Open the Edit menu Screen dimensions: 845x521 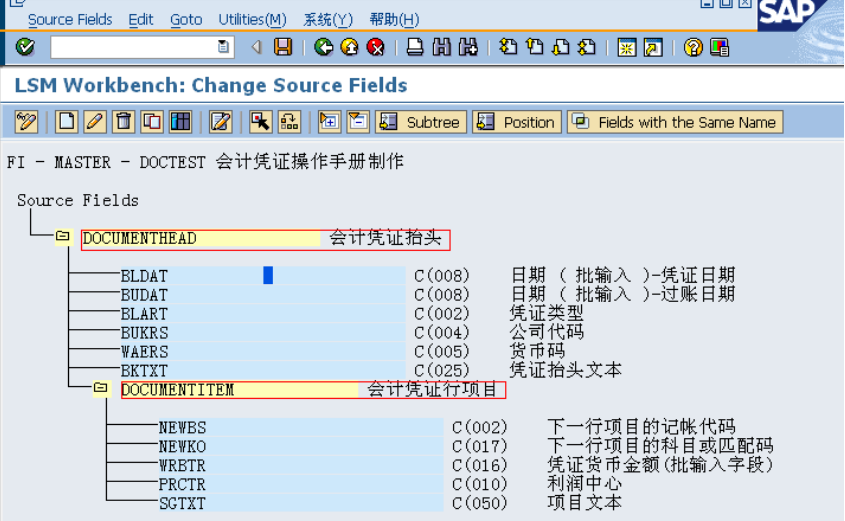click(141, 19)
